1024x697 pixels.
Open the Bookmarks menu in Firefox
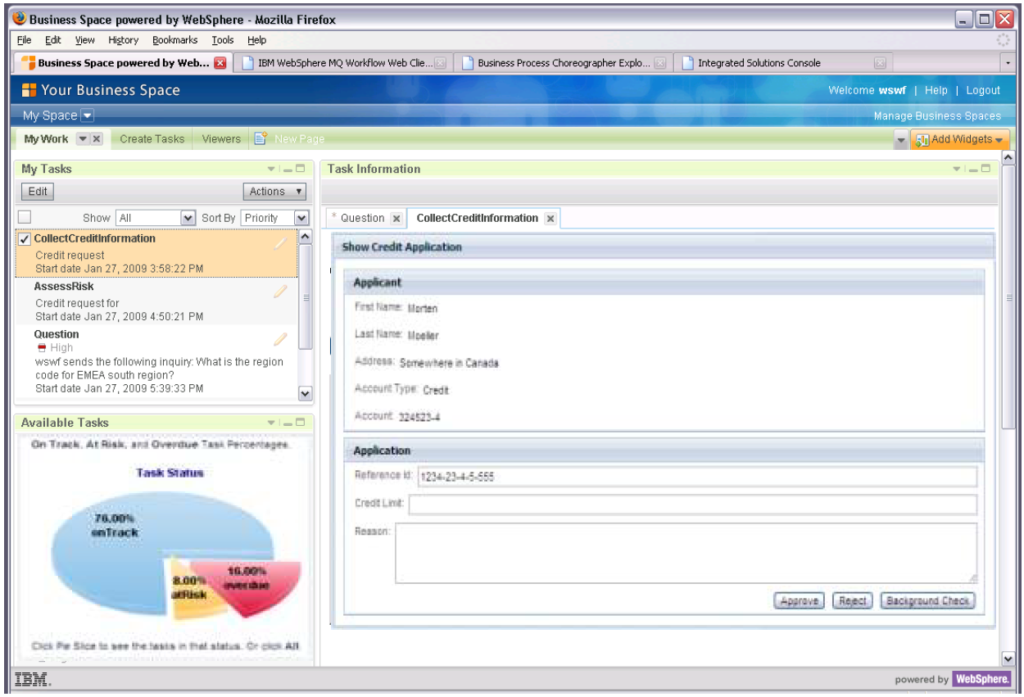coord(175,40)
